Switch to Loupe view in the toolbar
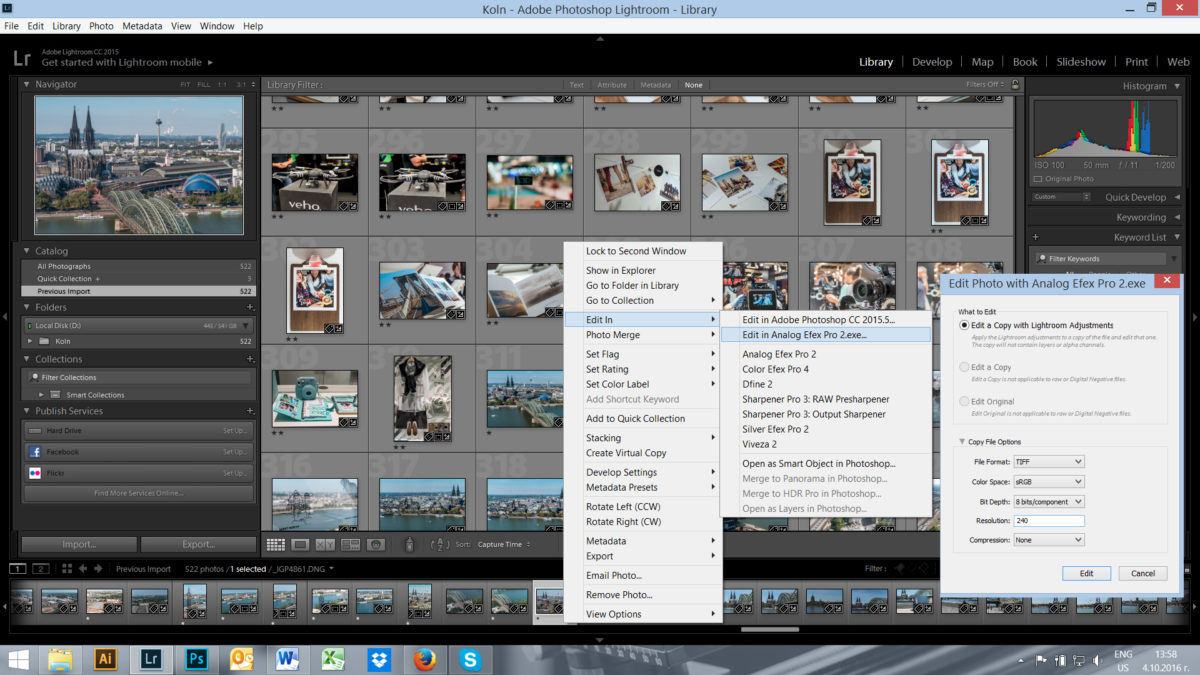This screenshot has width=1200, height=675. tap(300, 545)
